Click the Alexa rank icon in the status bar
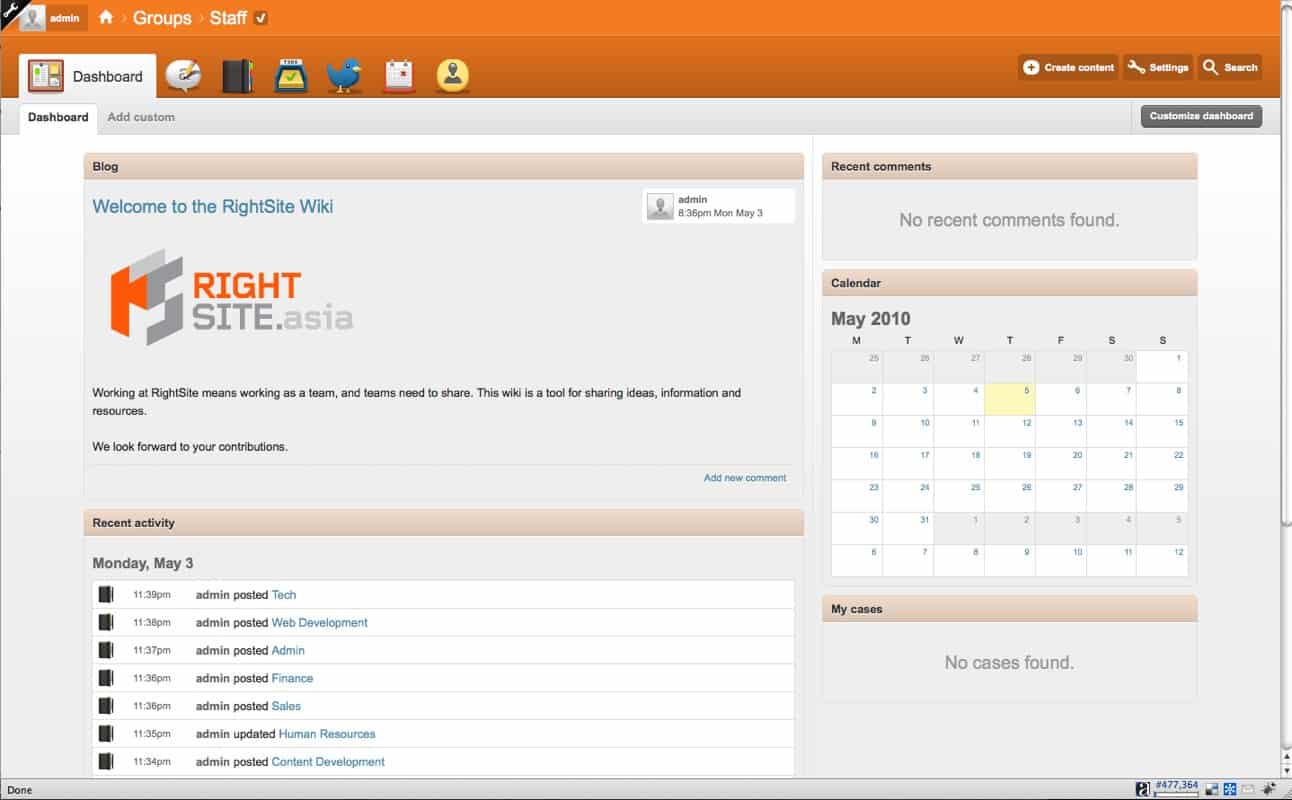The image size is (1292, 800). point(1143,789)
